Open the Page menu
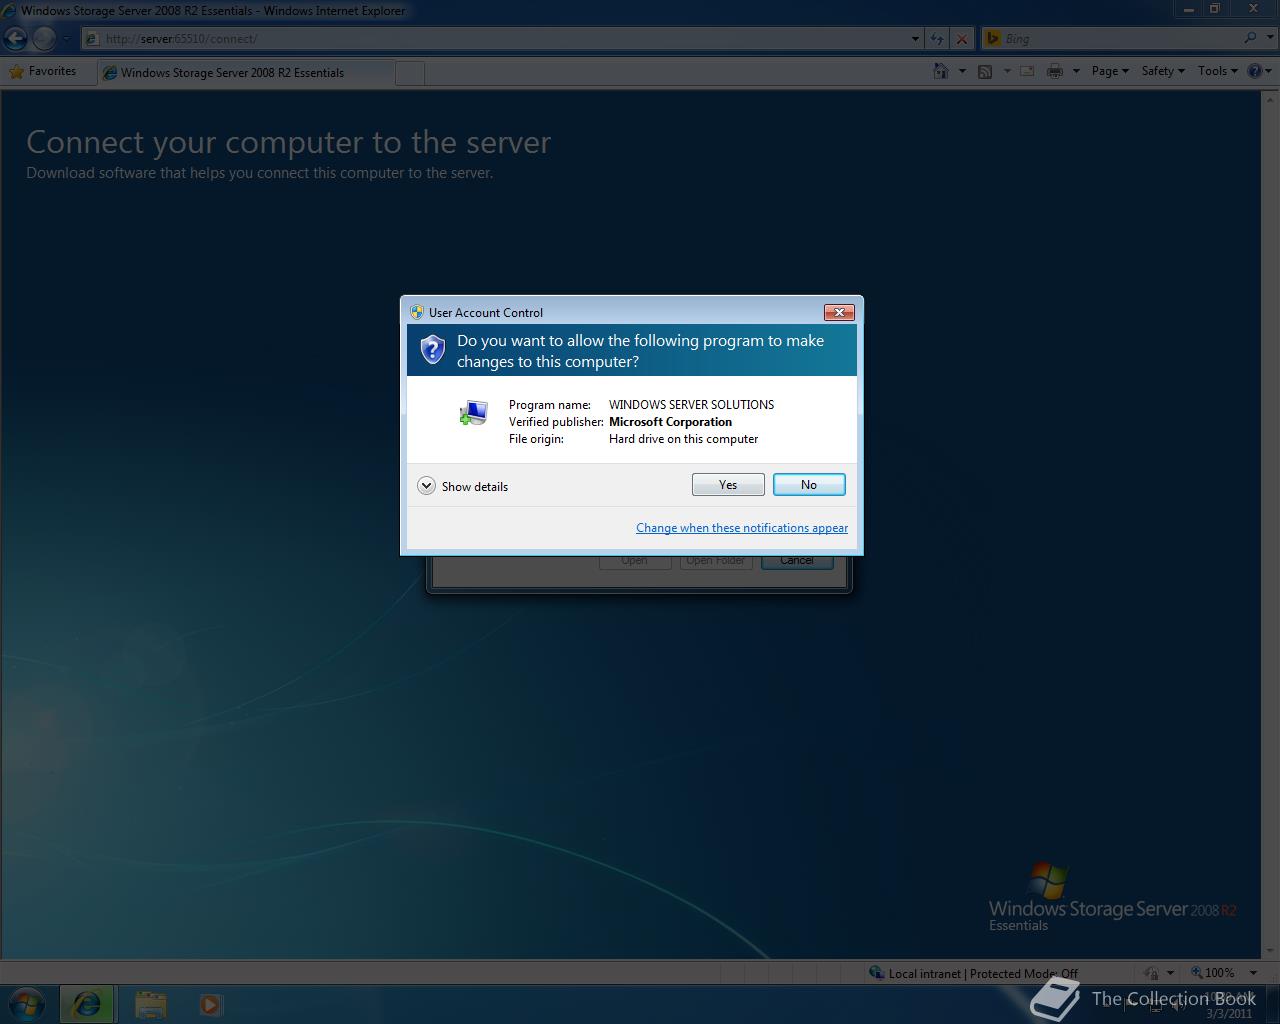Screen dimensions: 1280x1024 pos(1110,71)
